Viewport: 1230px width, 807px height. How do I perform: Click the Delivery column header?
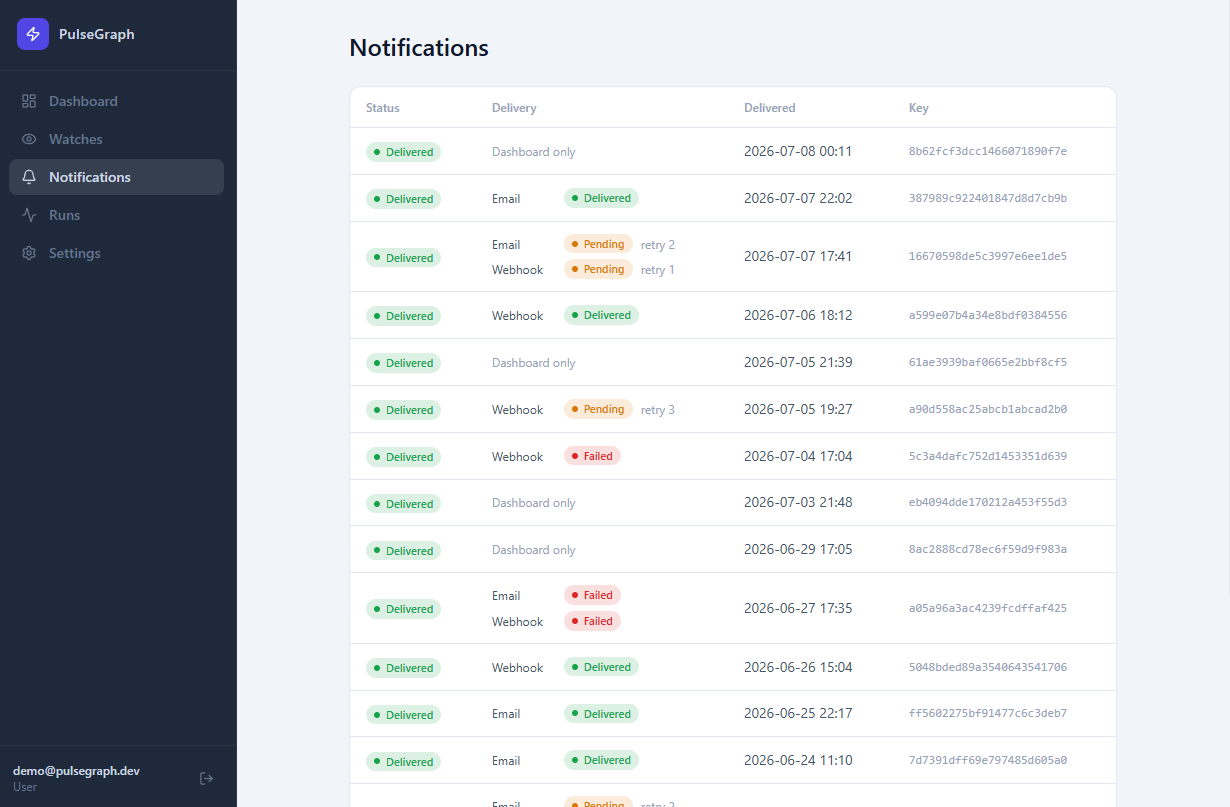tap(514, 108)
